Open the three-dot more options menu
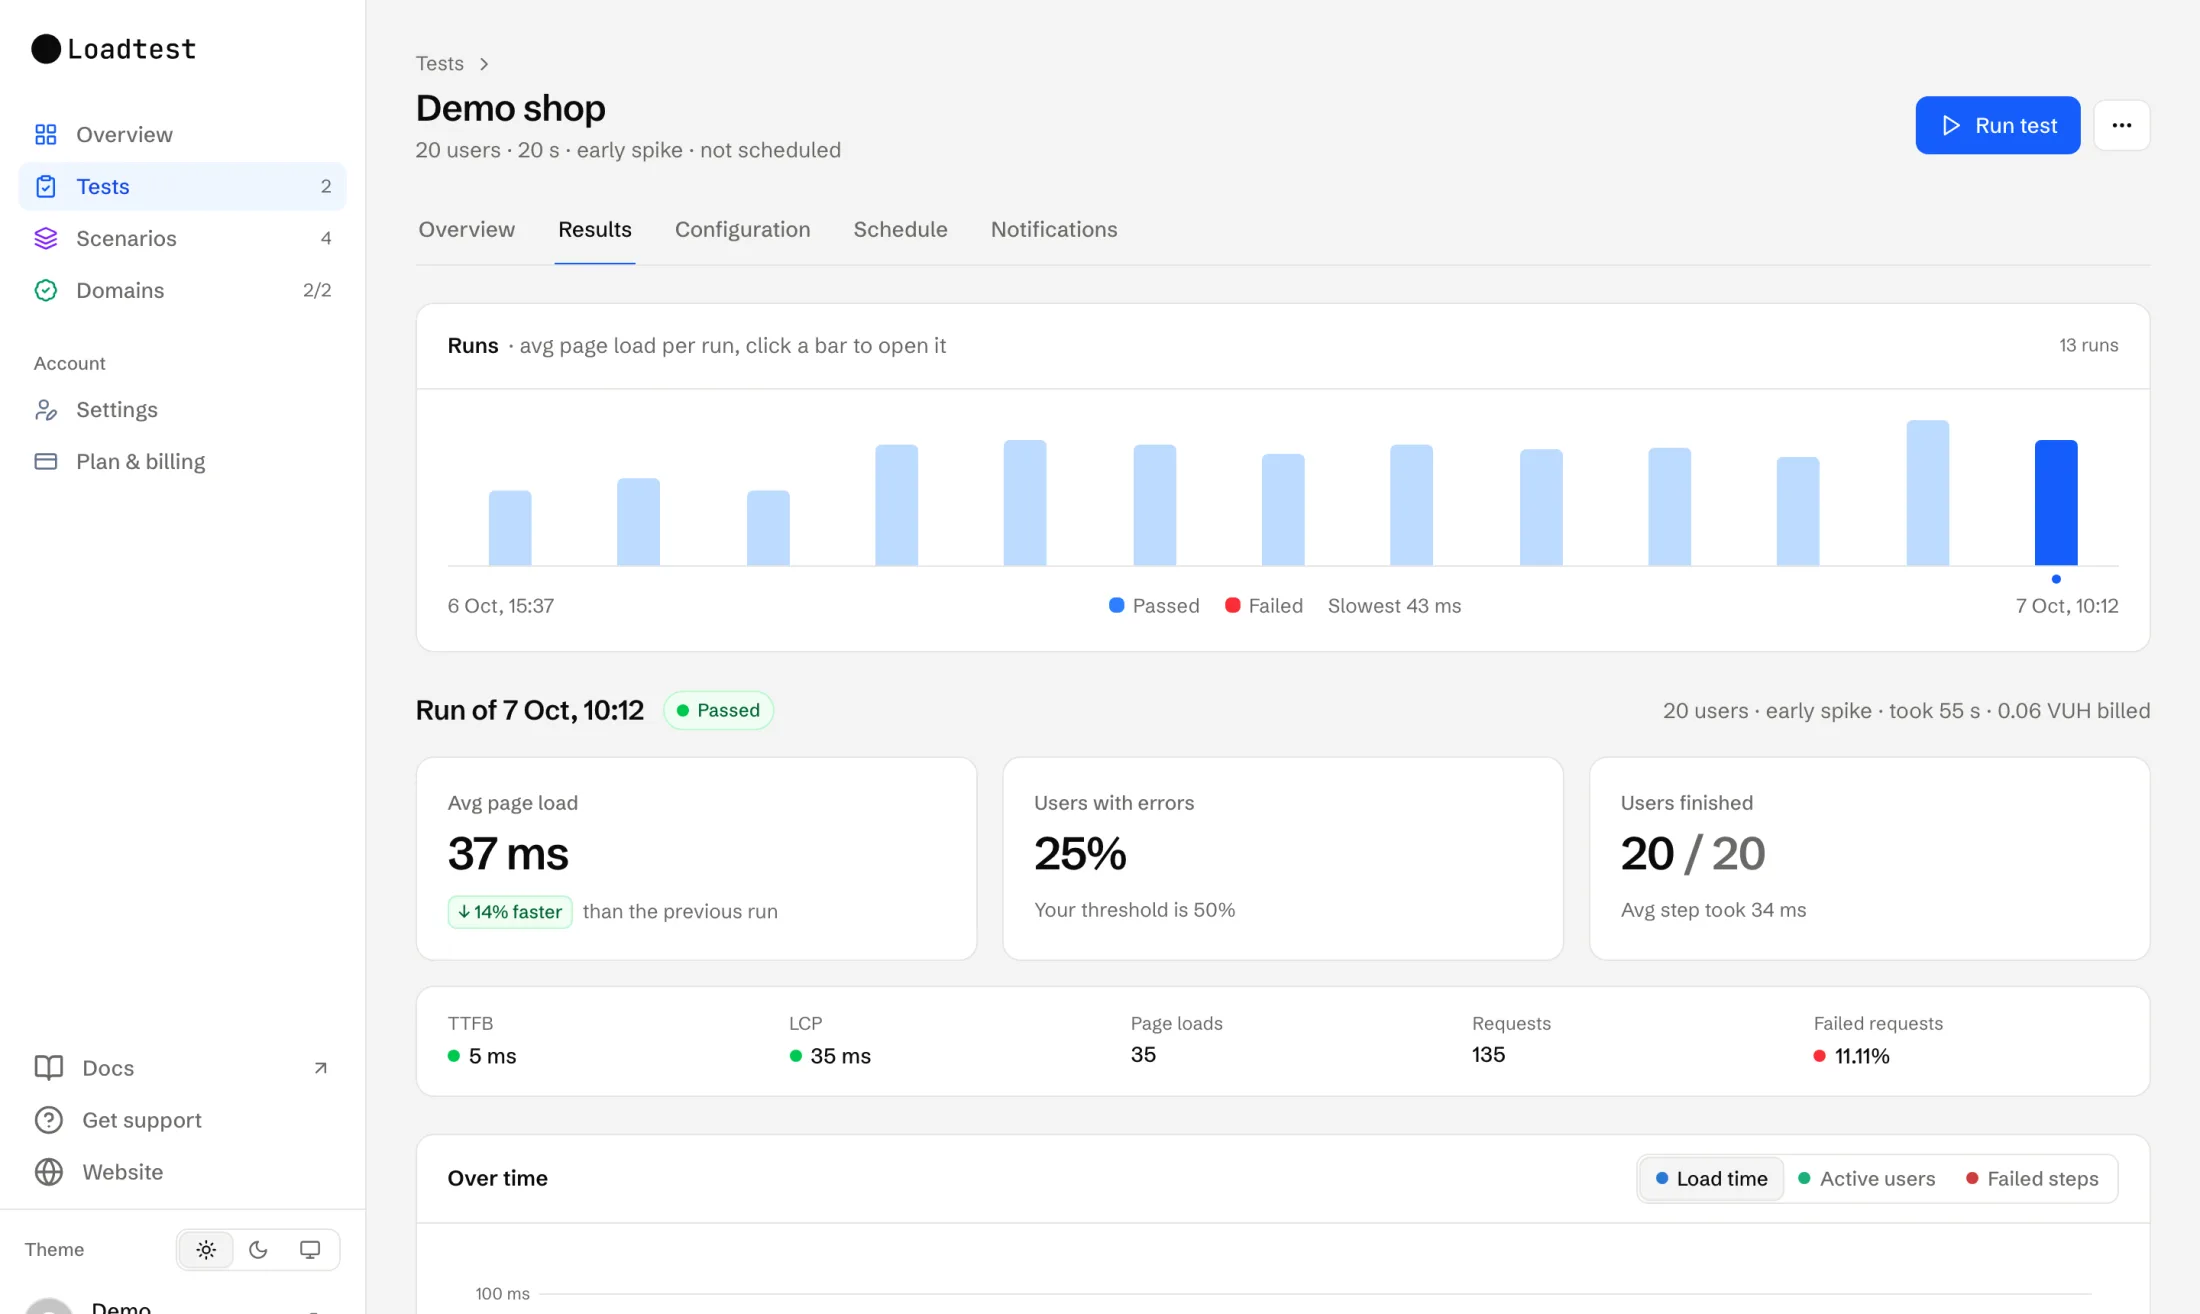 click(2122, 125)
